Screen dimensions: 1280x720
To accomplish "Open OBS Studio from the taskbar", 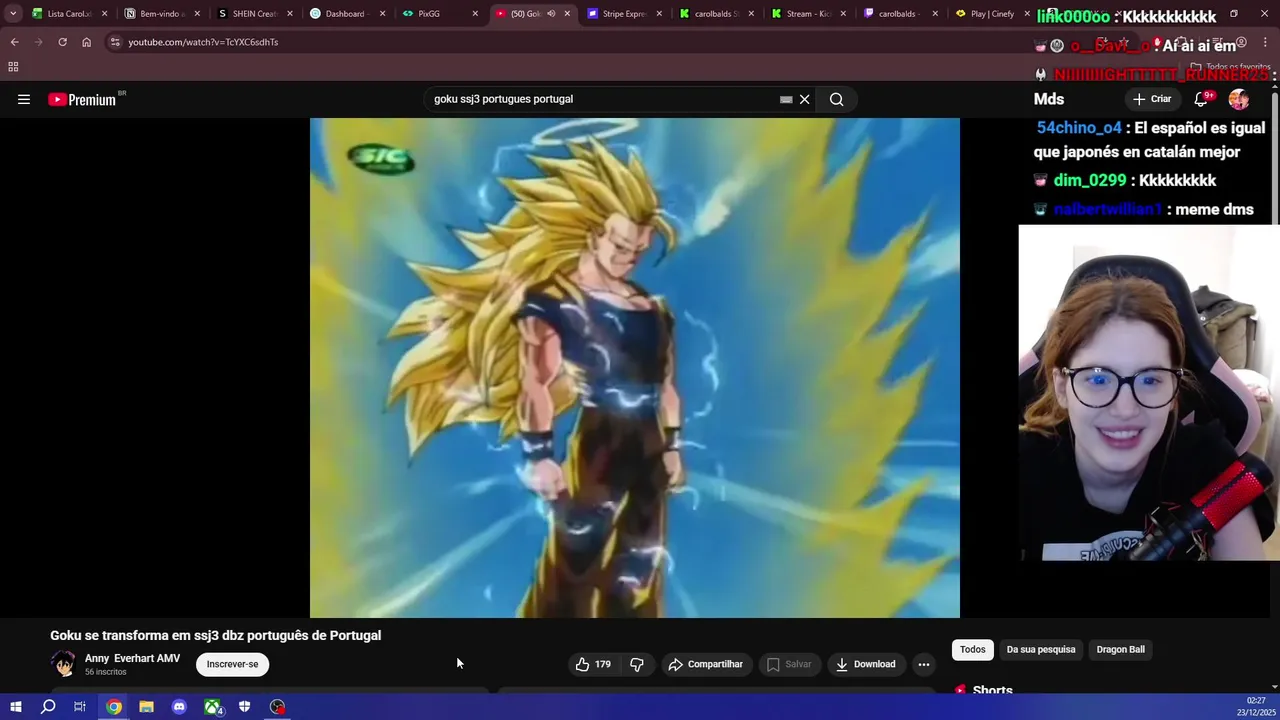I will click(x=277, y=707).
